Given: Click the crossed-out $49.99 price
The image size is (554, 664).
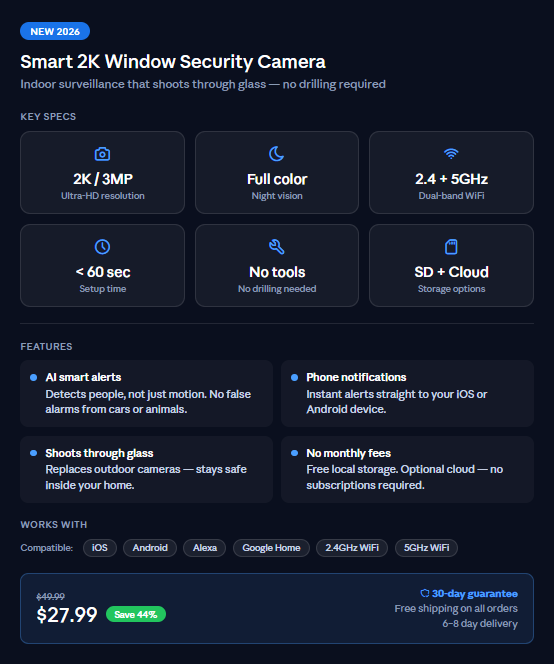Looking at the screenshot, I should 50,597.
